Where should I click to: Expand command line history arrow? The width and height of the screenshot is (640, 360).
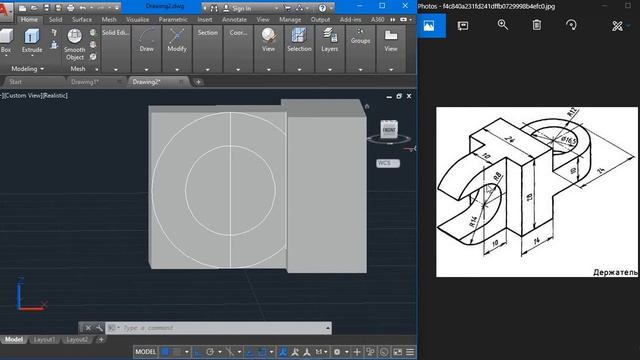(327, 328)
